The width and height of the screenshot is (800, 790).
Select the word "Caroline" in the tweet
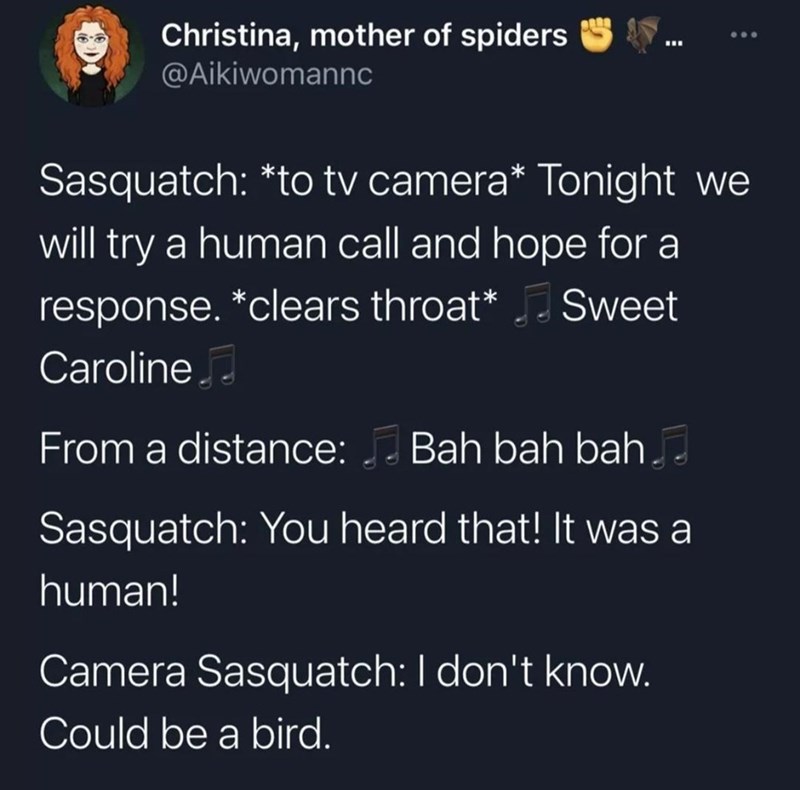coord(115,370)
